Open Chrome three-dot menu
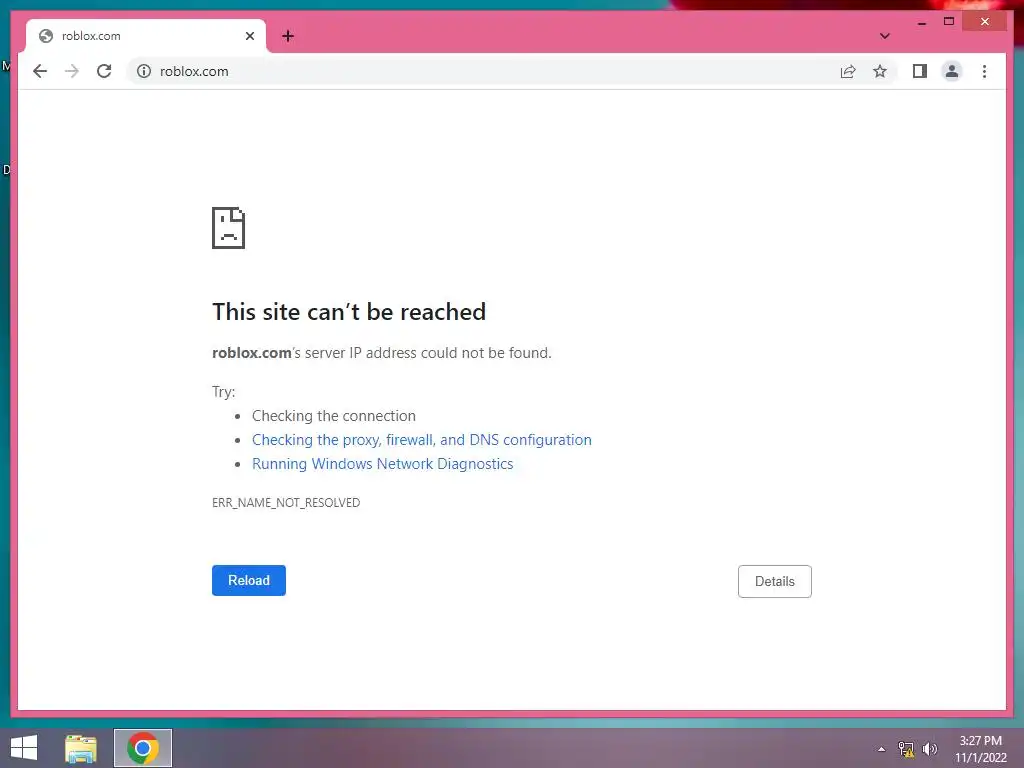This screenshot has height=768, width=1024. click(984, 71)
